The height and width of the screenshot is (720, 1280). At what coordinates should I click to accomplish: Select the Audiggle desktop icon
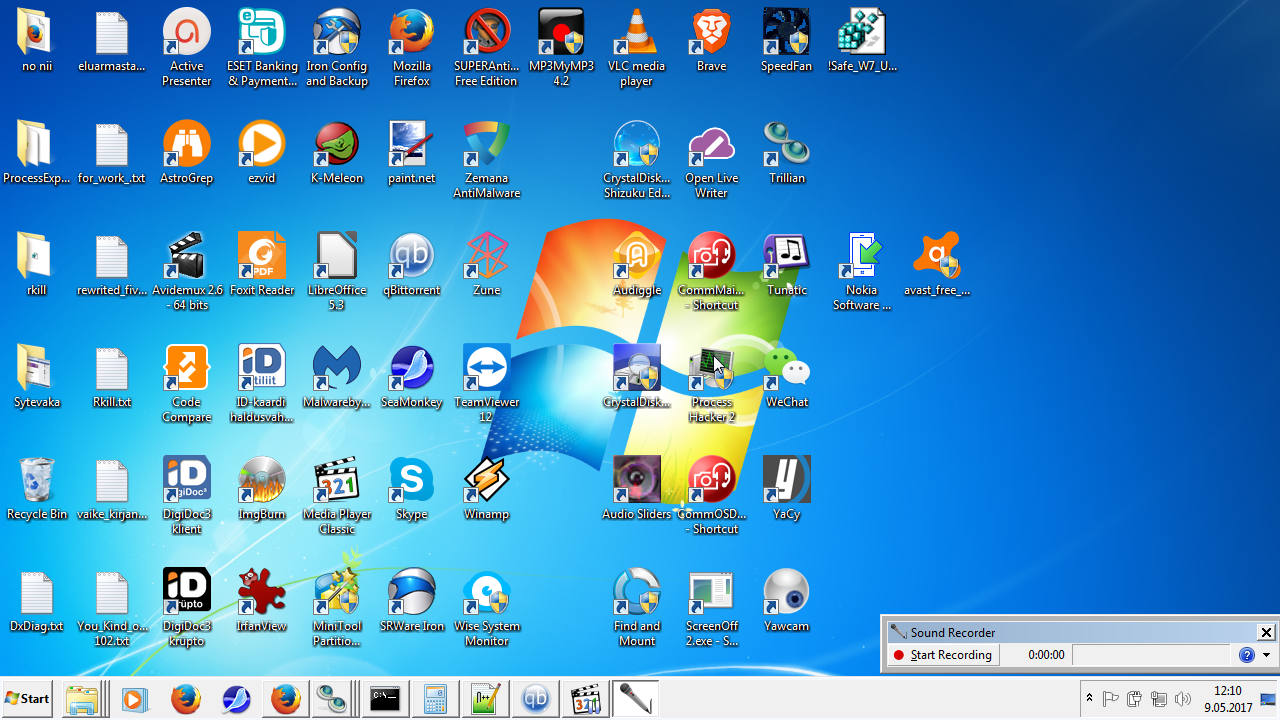[x=637, y=265]
